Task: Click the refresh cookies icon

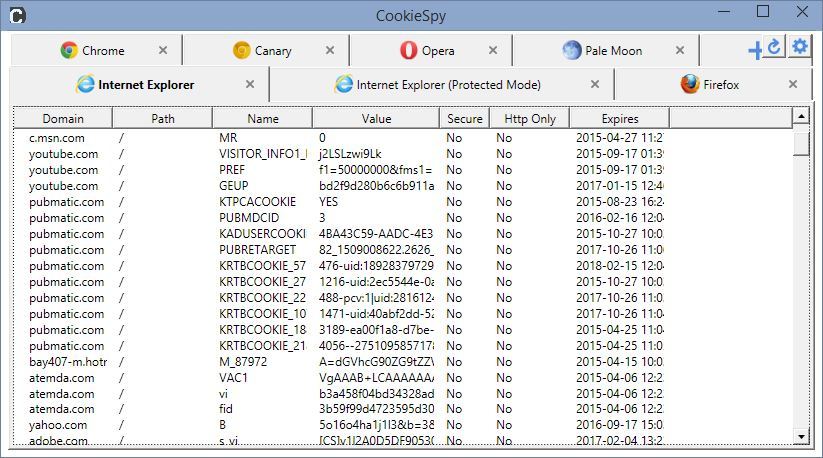Action: 774,47
